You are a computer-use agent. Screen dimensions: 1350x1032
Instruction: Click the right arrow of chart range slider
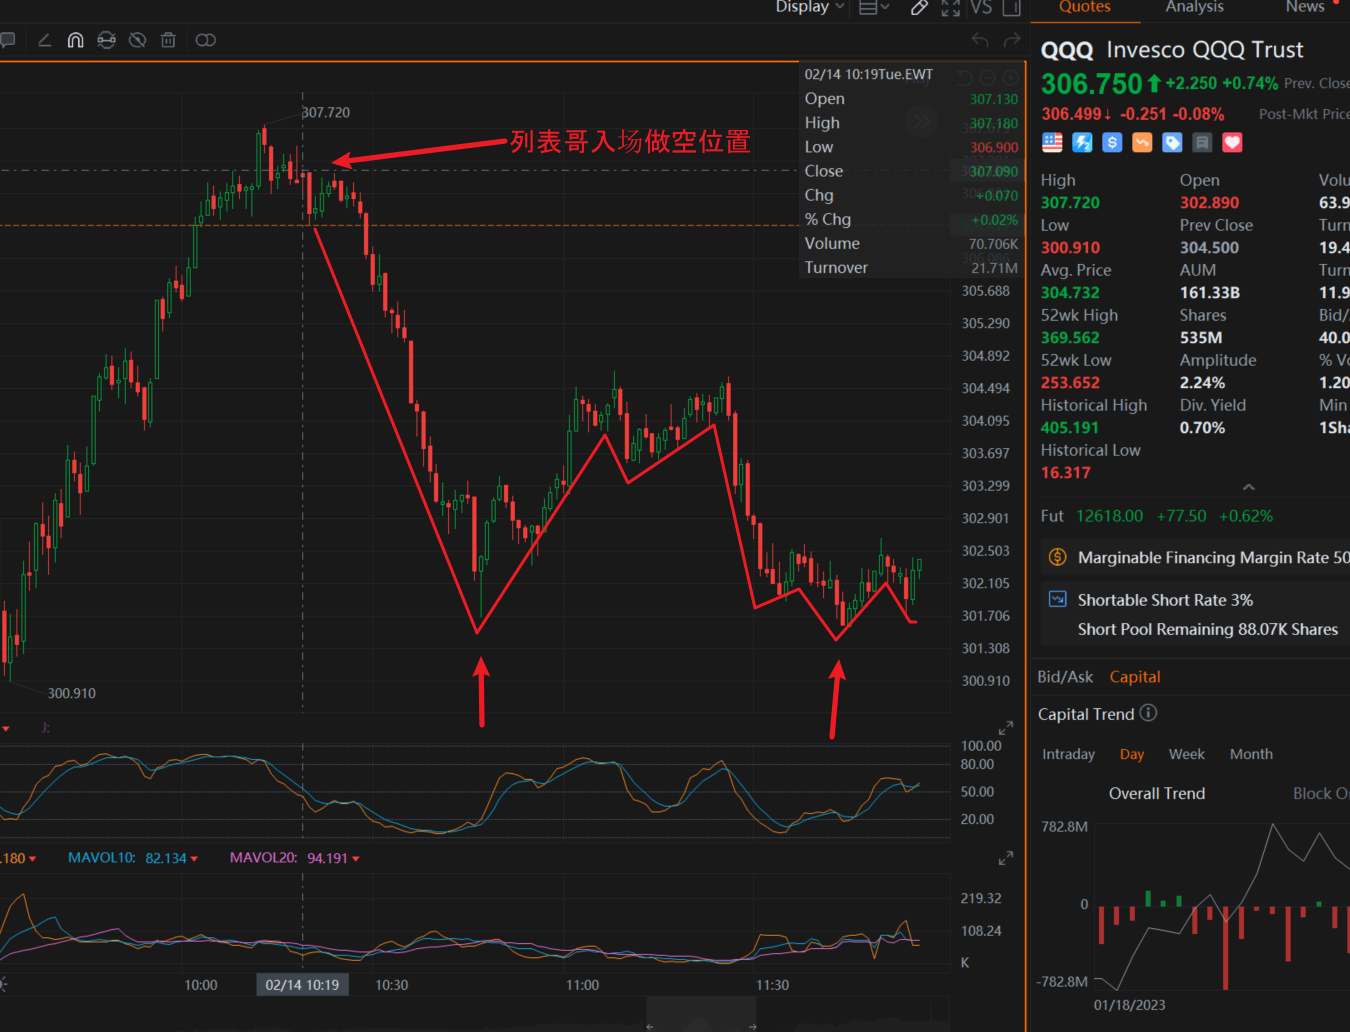(752, 1026)
